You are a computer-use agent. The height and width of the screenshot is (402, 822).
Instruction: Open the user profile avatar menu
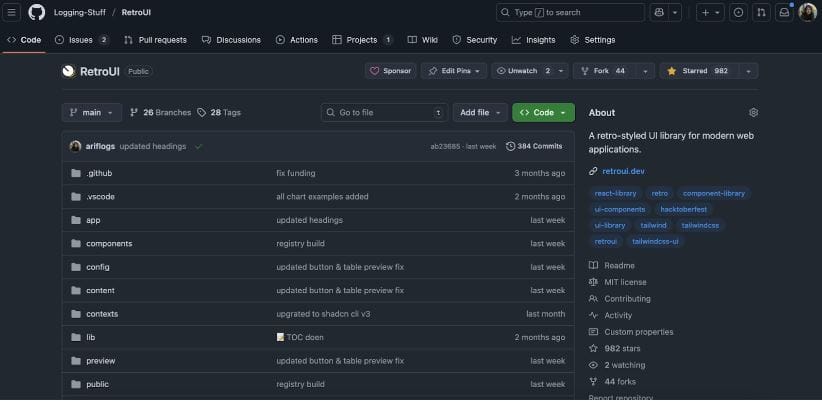click(807, 13)
